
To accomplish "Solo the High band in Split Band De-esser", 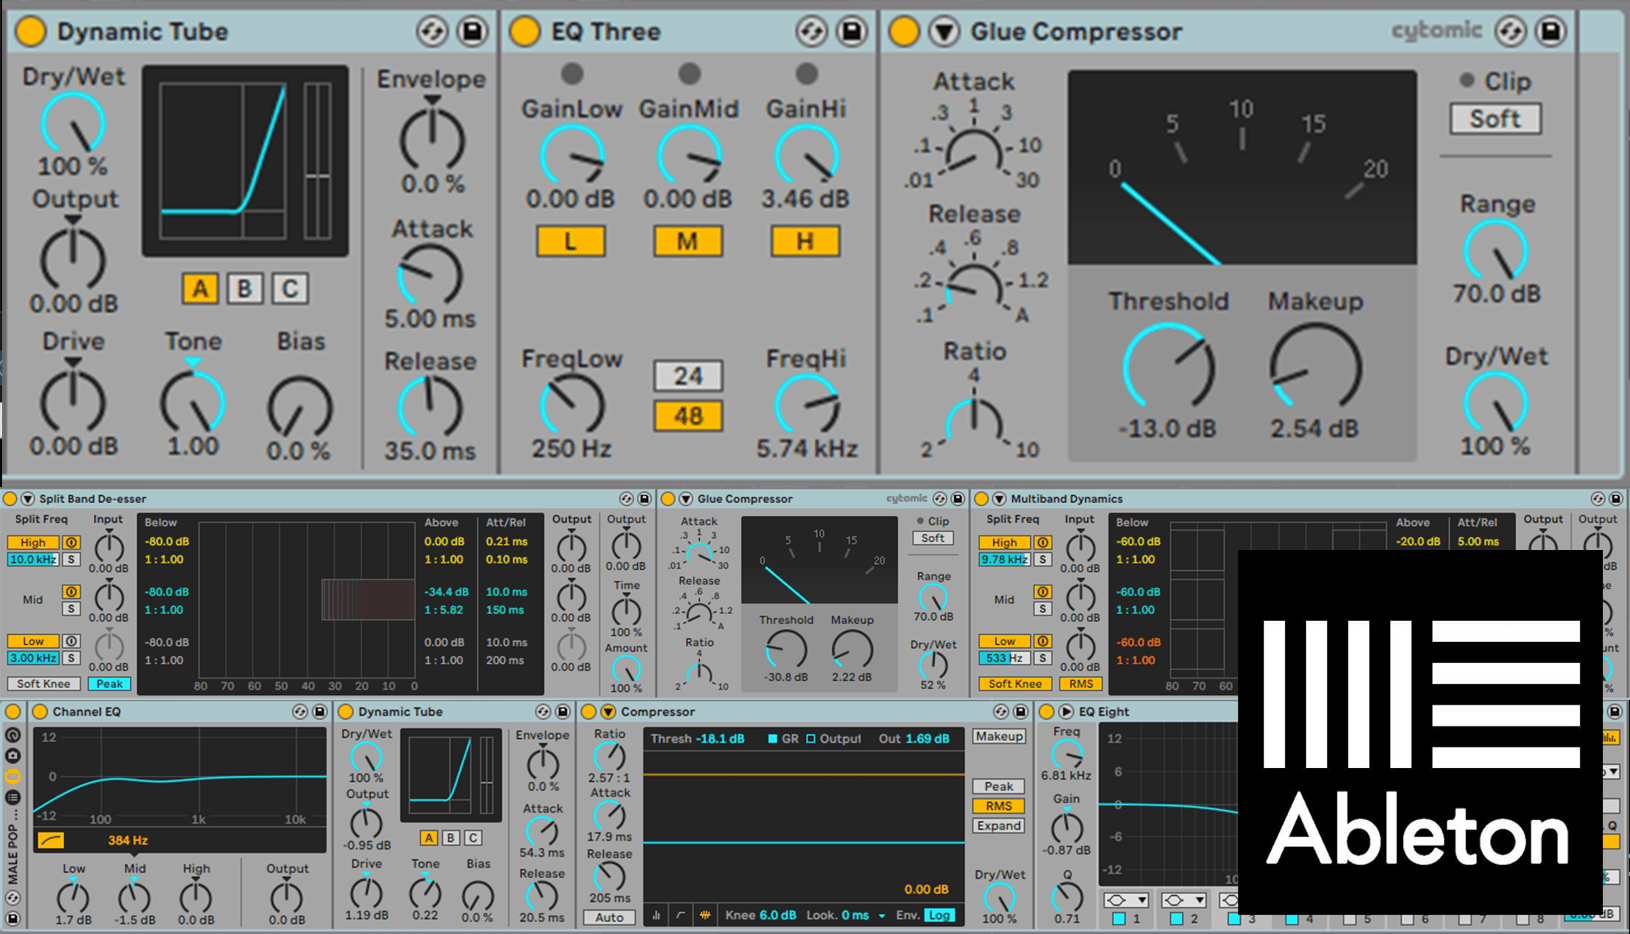I will tap(71, 559).
